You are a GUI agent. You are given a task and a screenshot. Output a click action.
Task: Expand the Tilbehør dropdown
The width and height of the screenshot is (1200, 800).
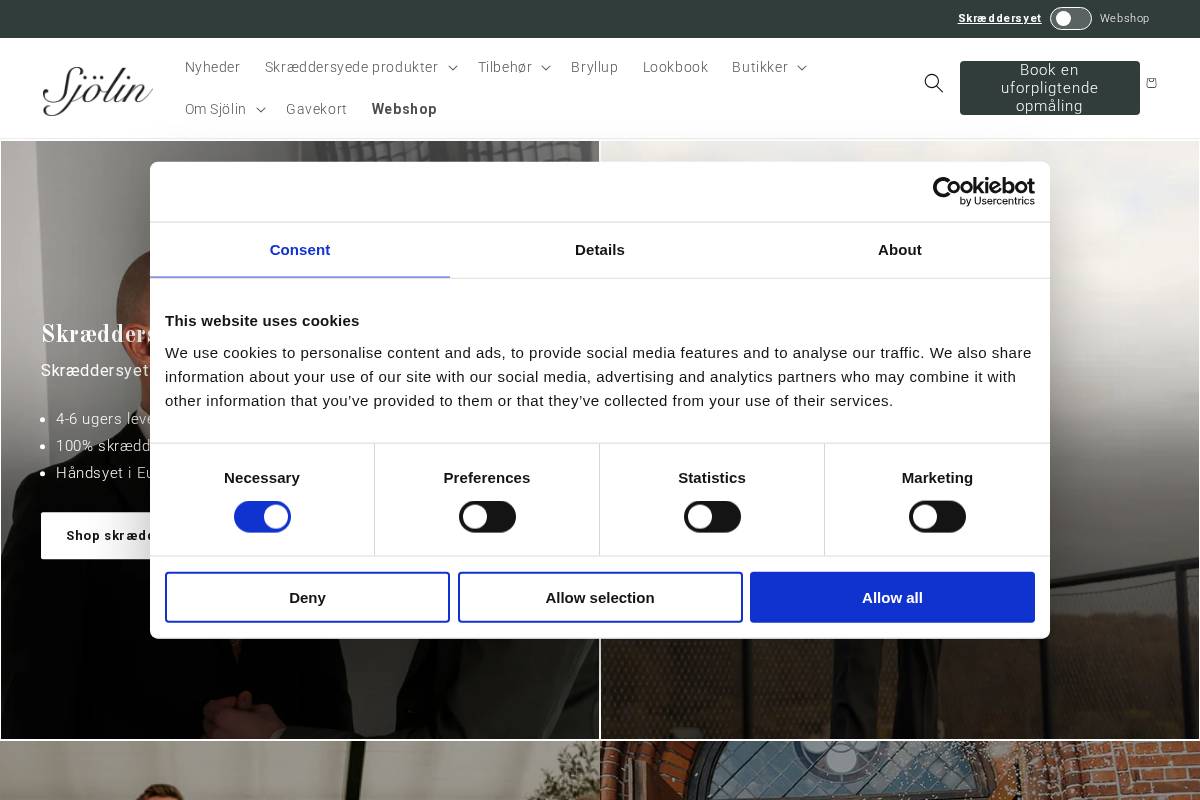[514, 67]
